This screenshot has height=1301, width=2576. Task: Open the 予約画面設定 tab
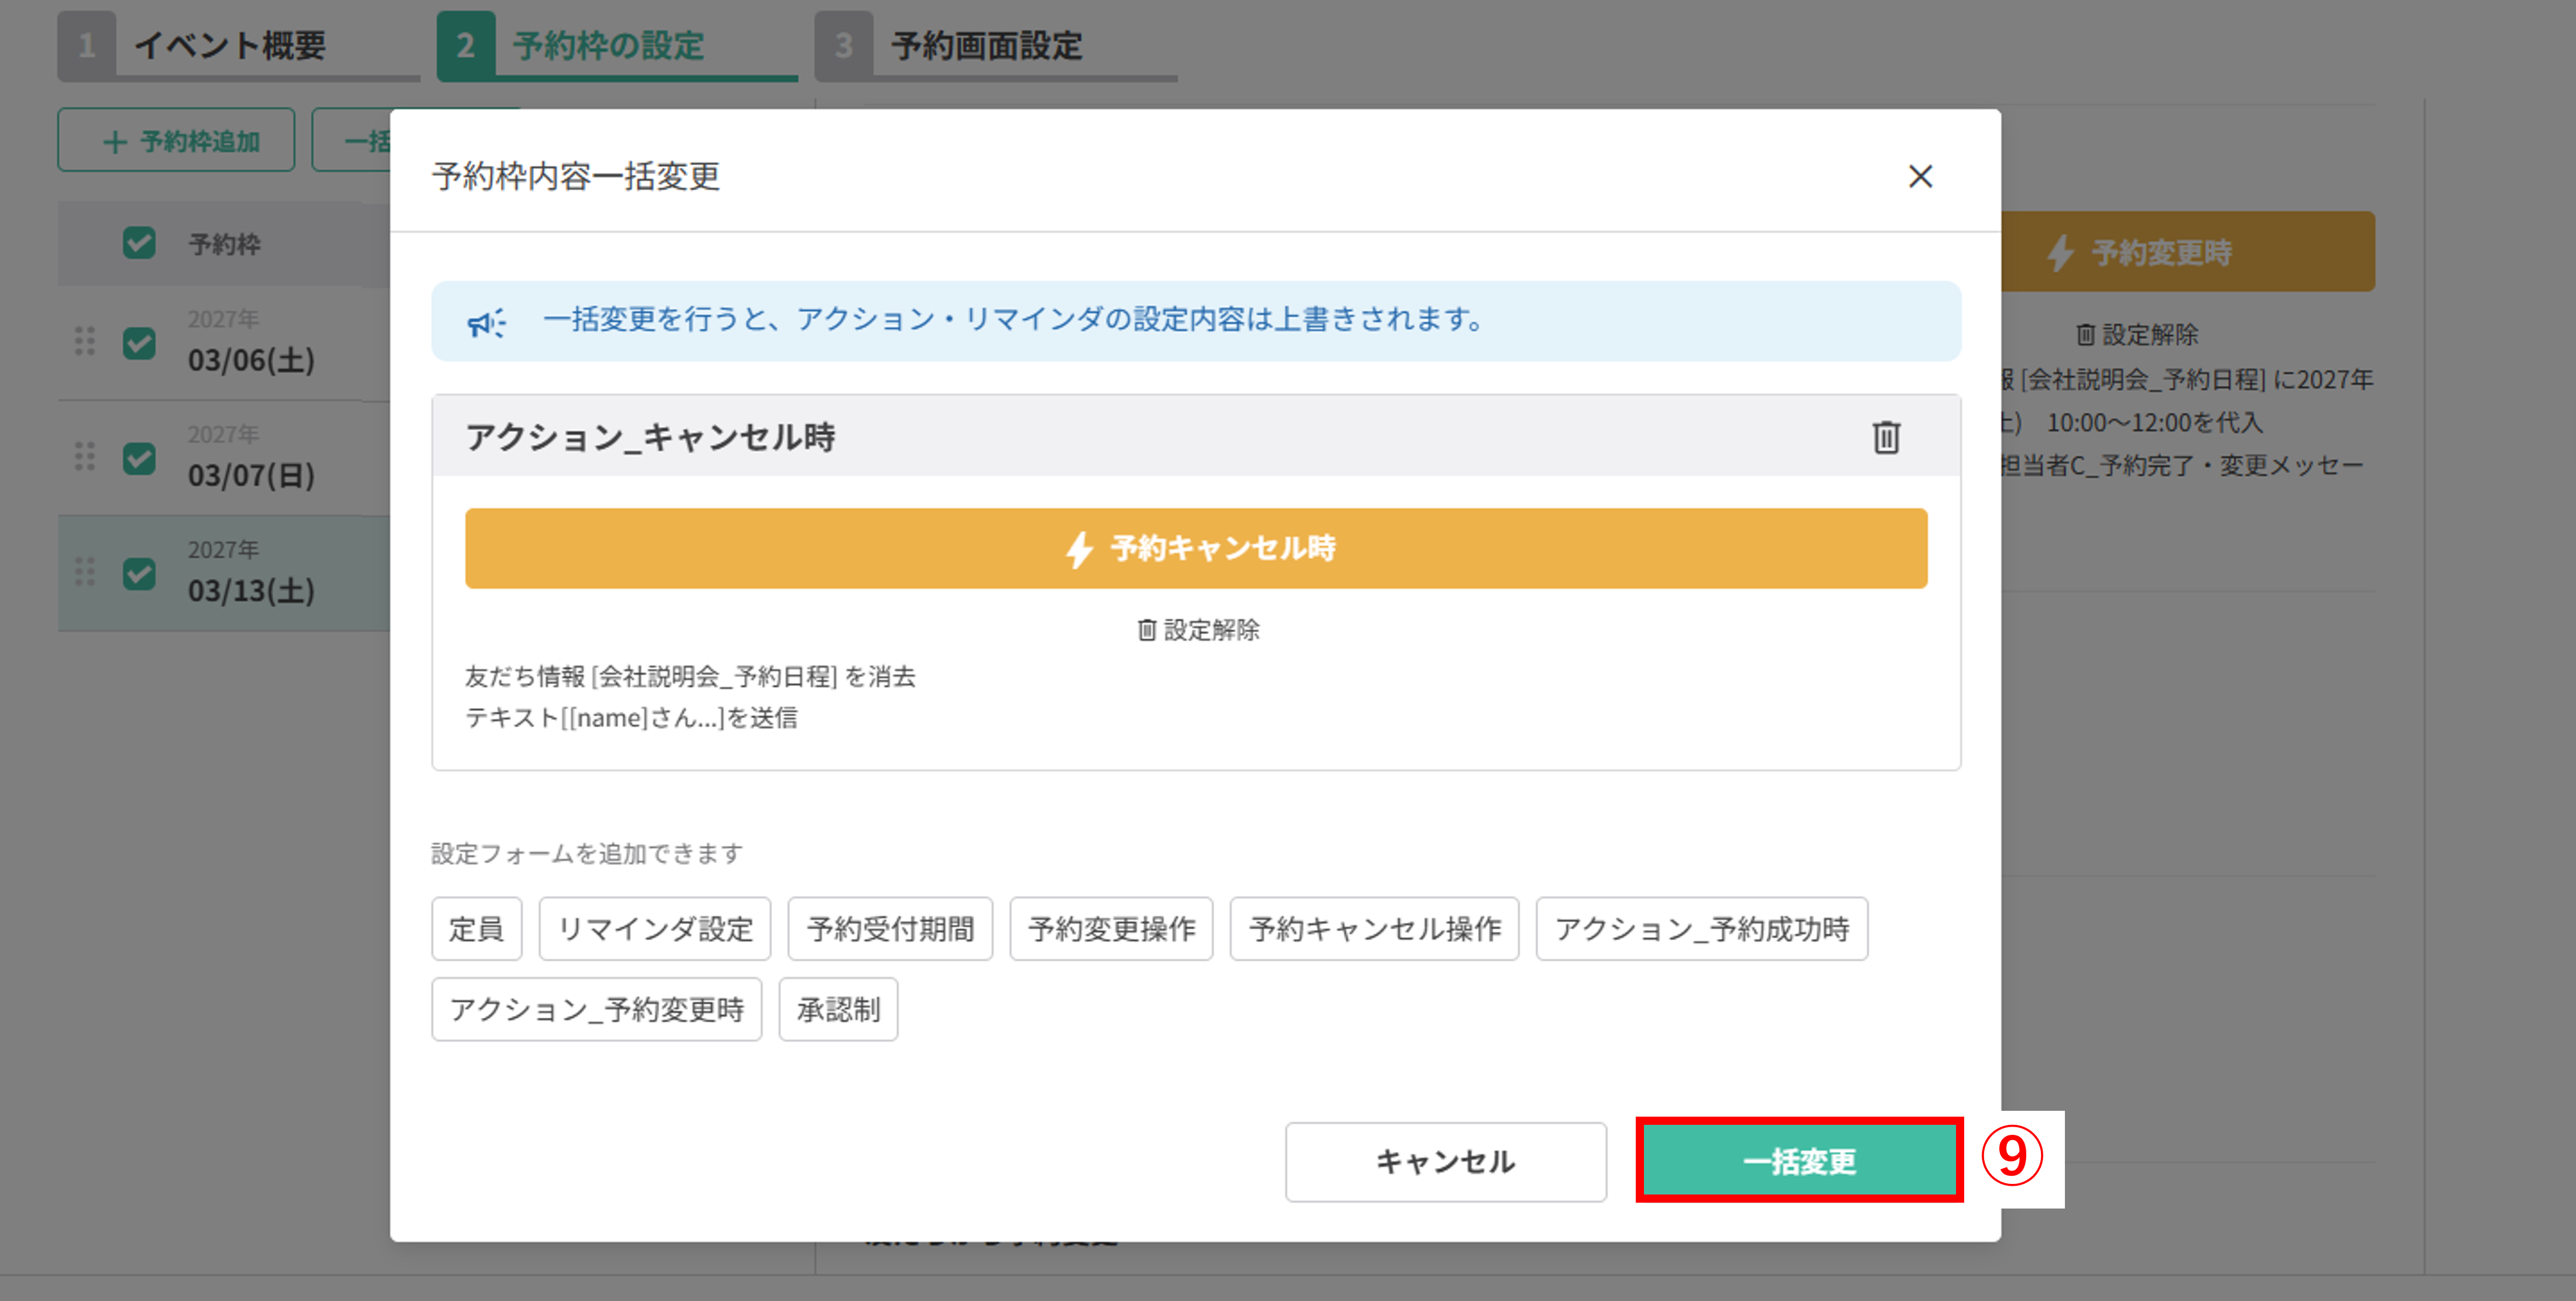985,46
